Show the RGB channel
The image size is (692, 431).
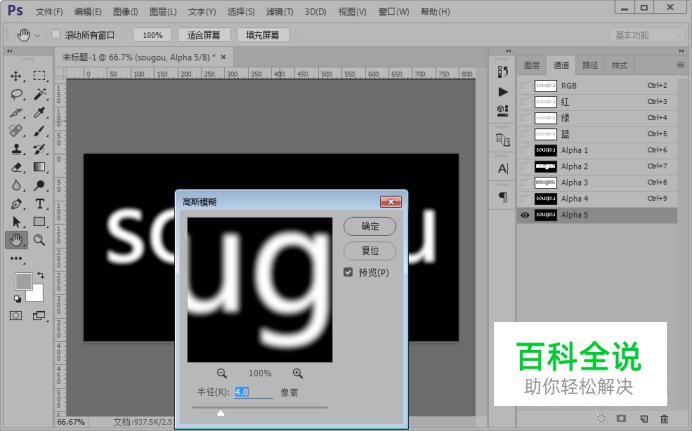click(525, 86)
